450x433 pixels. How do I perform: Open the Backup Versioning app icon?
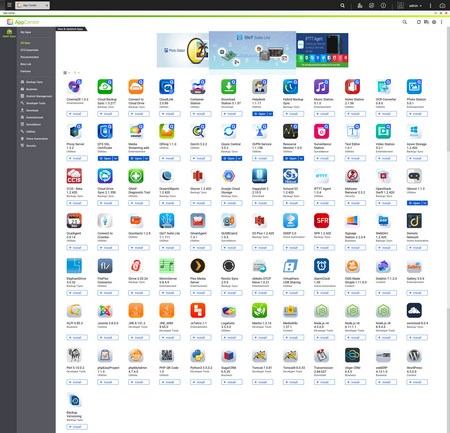click(x=74, y=400)
